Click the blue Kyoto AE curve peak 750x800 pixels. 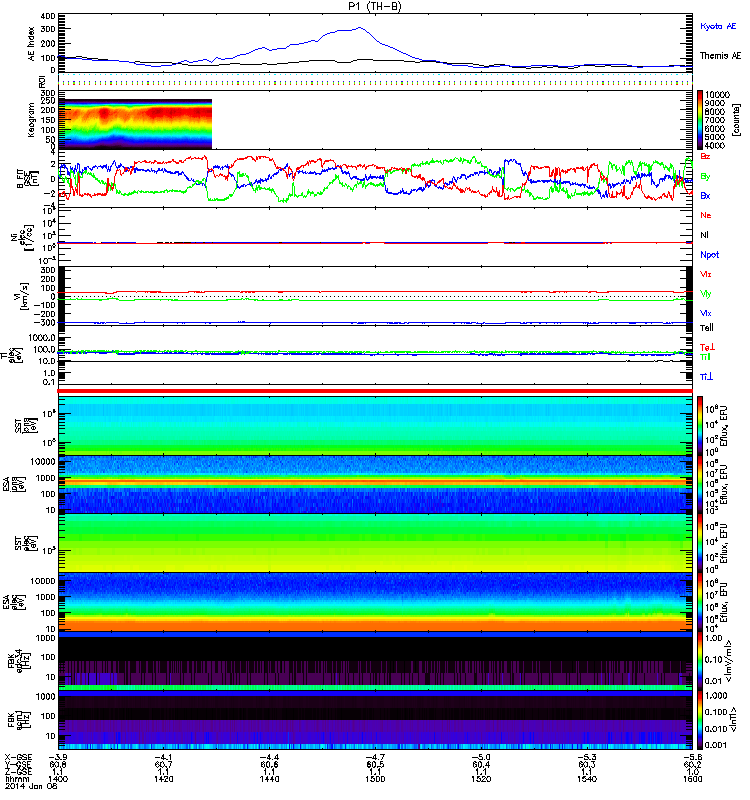click(359, 28)
